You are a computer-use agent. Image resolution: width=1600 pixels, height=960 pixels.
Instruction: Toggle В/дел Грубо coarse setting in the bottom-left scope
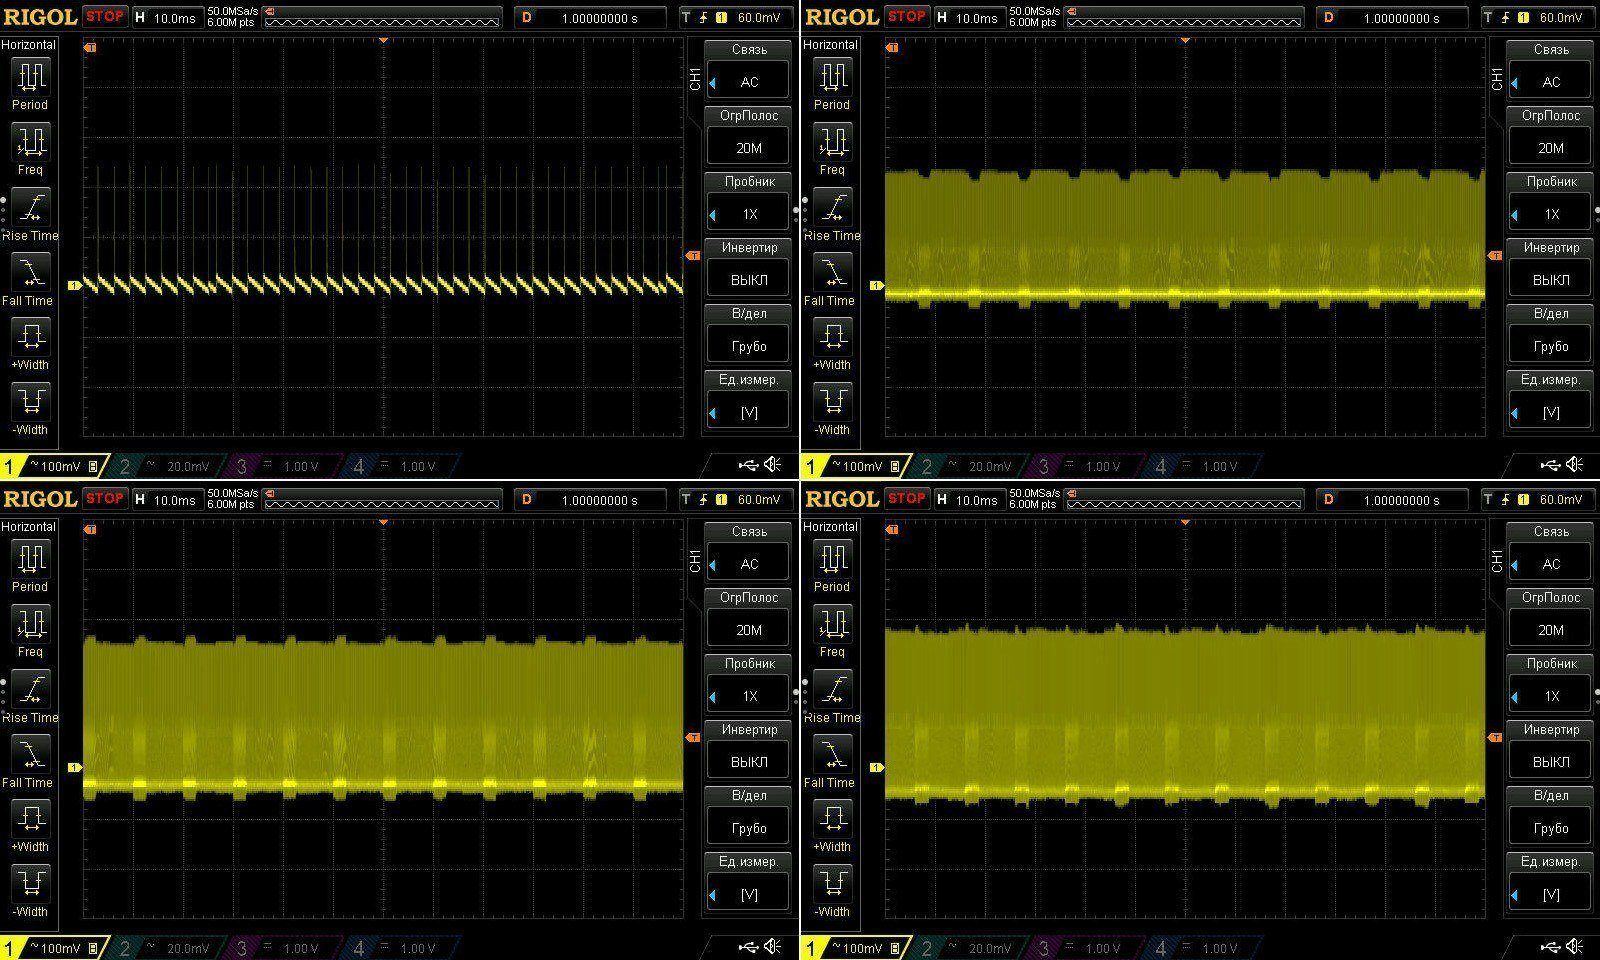coord(748,827)
